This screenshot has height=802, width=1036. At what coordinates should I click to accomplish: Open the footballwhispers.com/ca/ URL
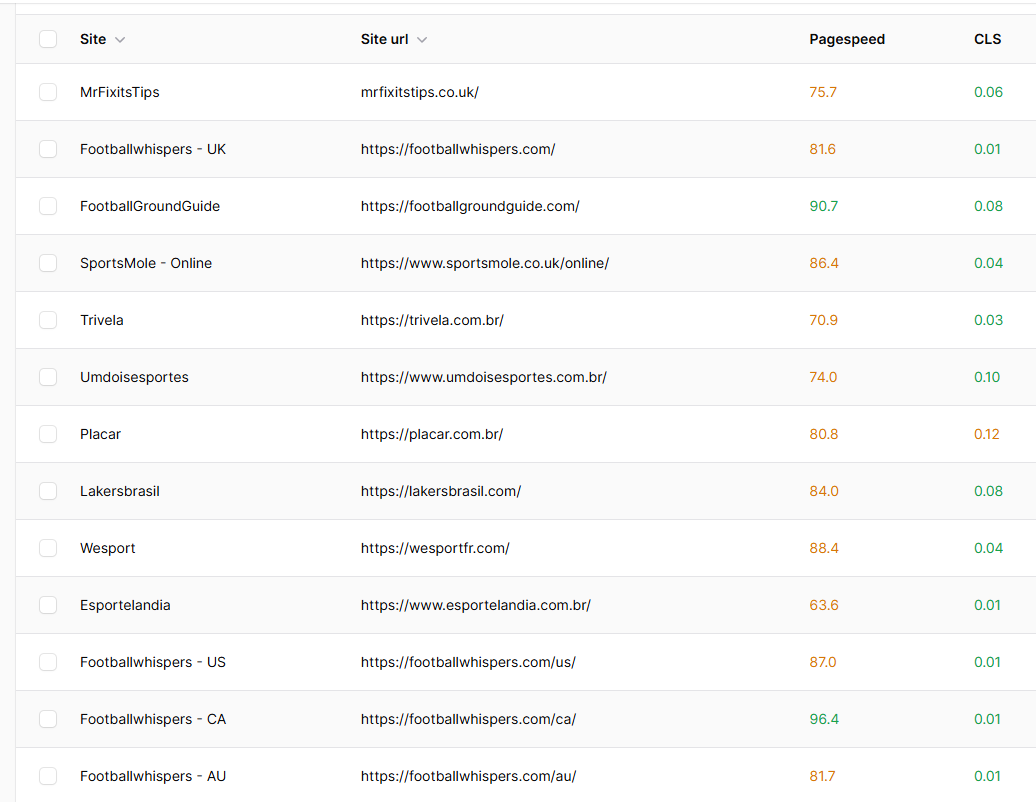468,719
